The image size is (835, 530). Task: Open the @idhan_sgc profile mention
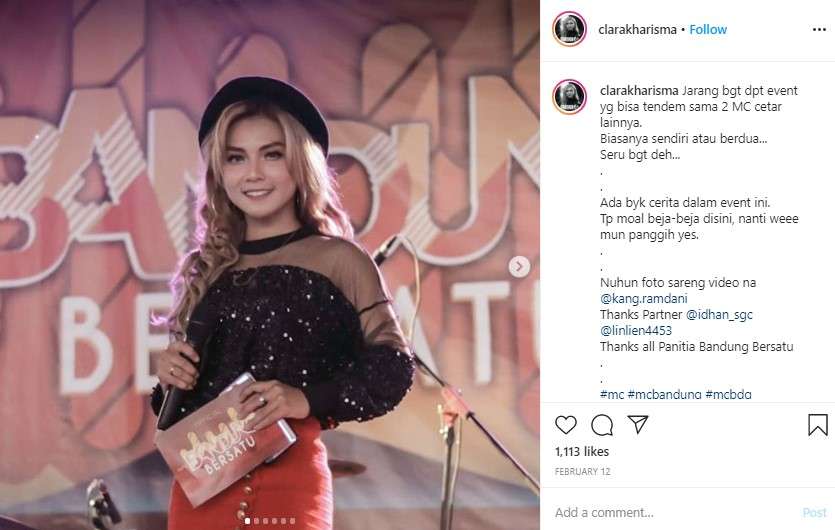click(719, 315)
